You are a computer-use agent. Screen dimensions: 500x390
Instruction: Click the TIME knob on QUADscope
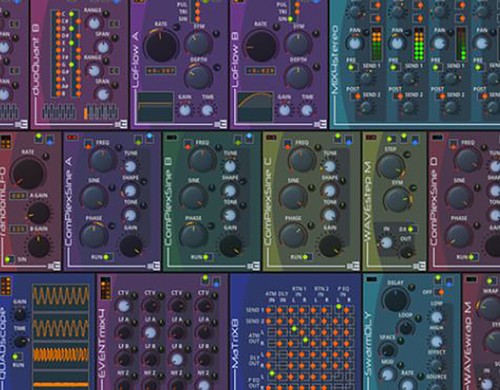click(21, 341)
